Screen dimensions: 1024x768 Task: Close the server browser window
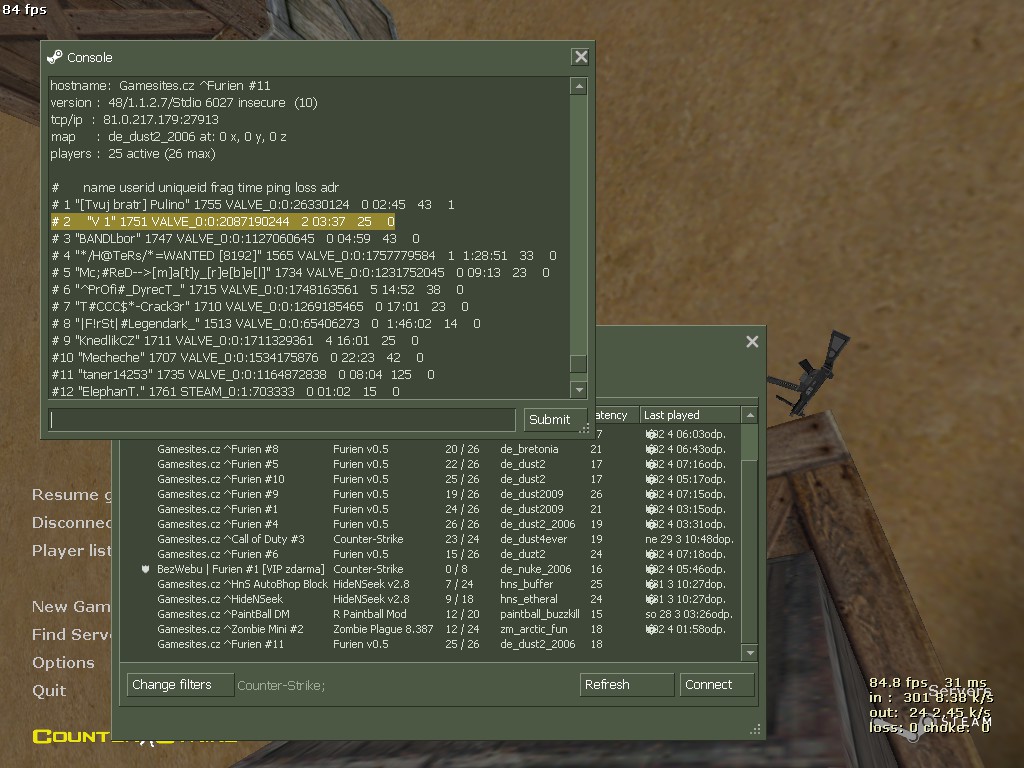(x=752, y=342)
